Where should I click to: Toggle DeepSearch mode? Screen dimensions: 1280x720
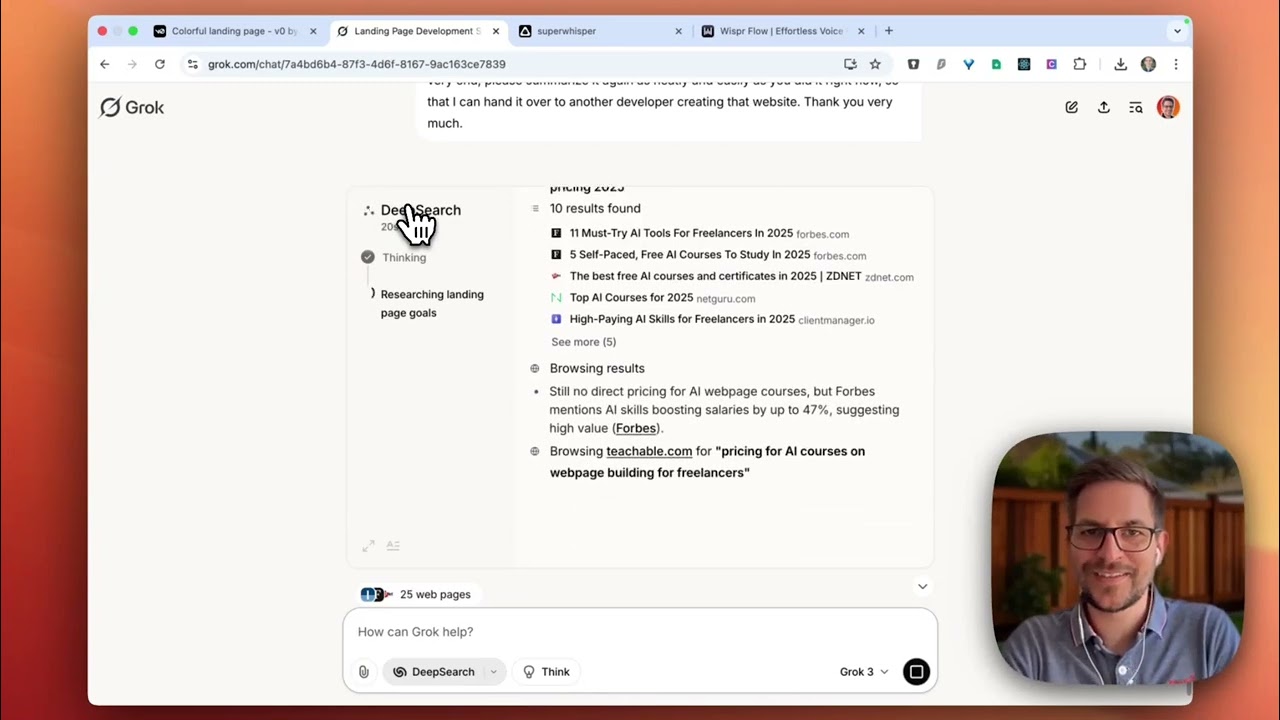click(434, 672)
